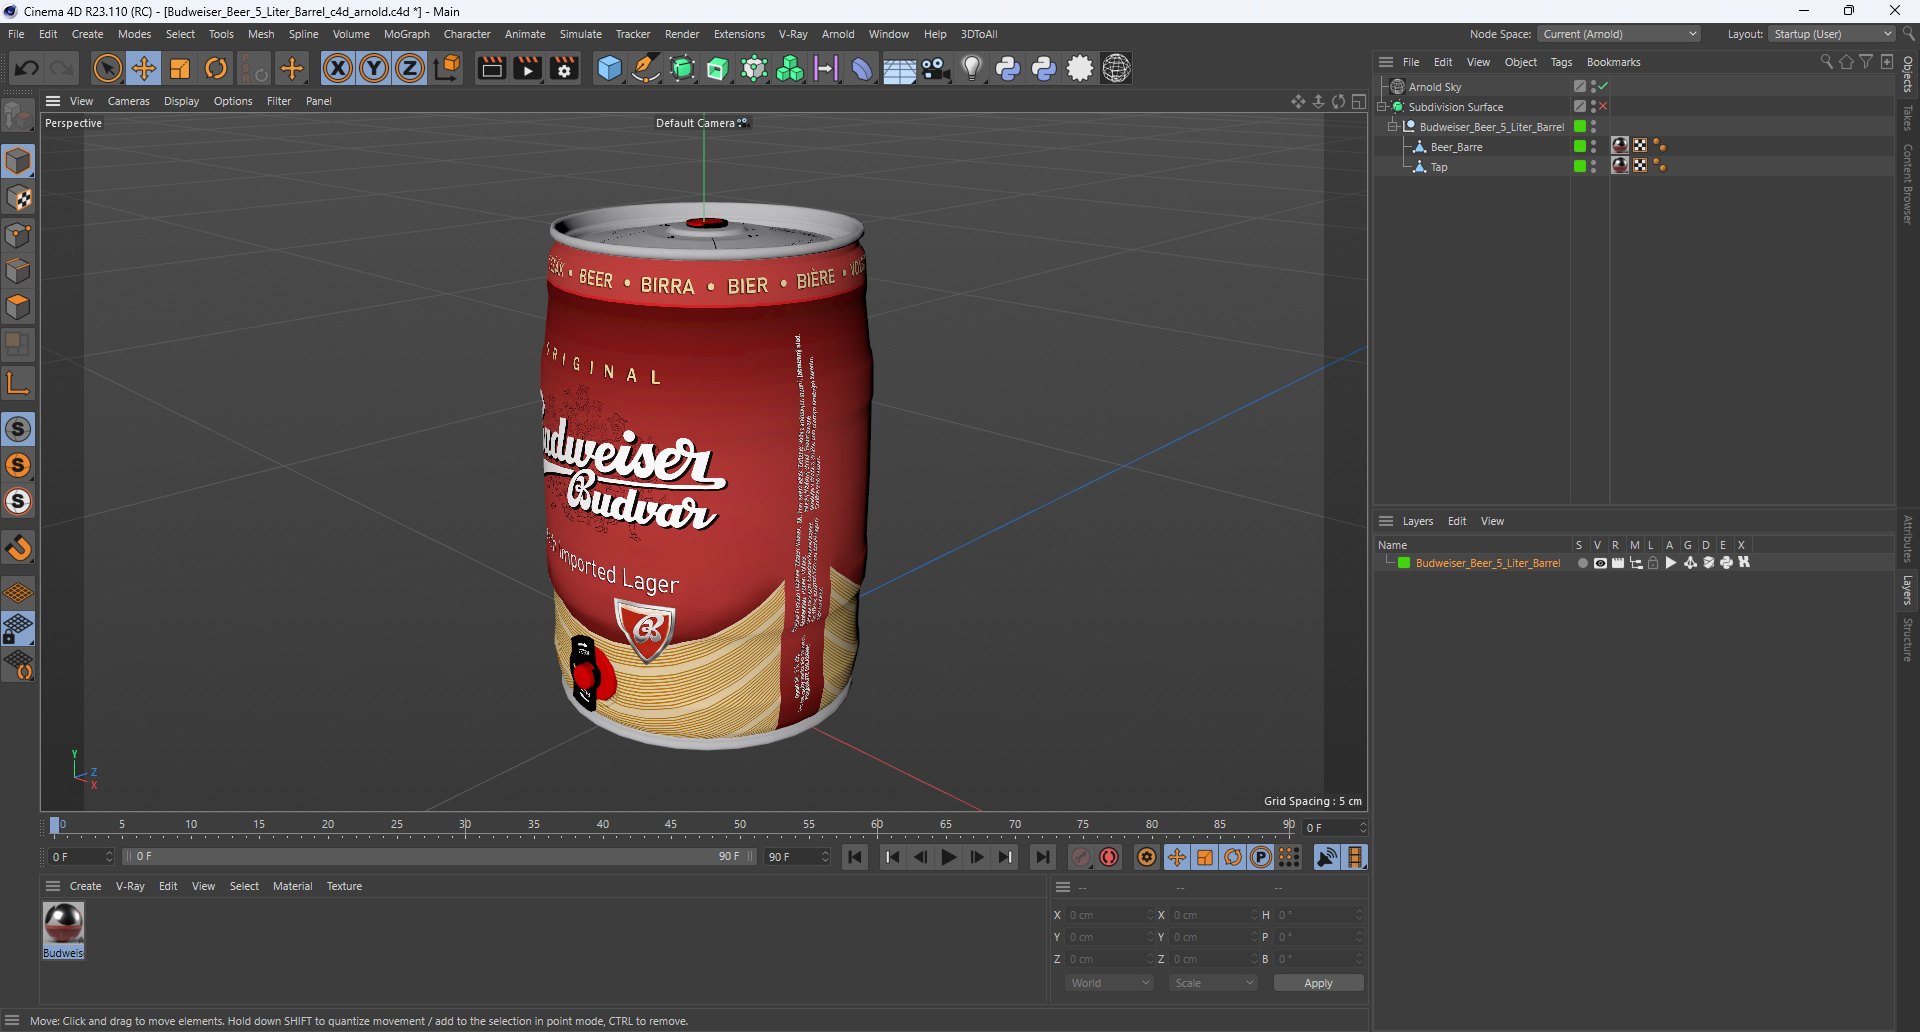Toggle Arnold Sky enabled checkmark

point(1603,87)
